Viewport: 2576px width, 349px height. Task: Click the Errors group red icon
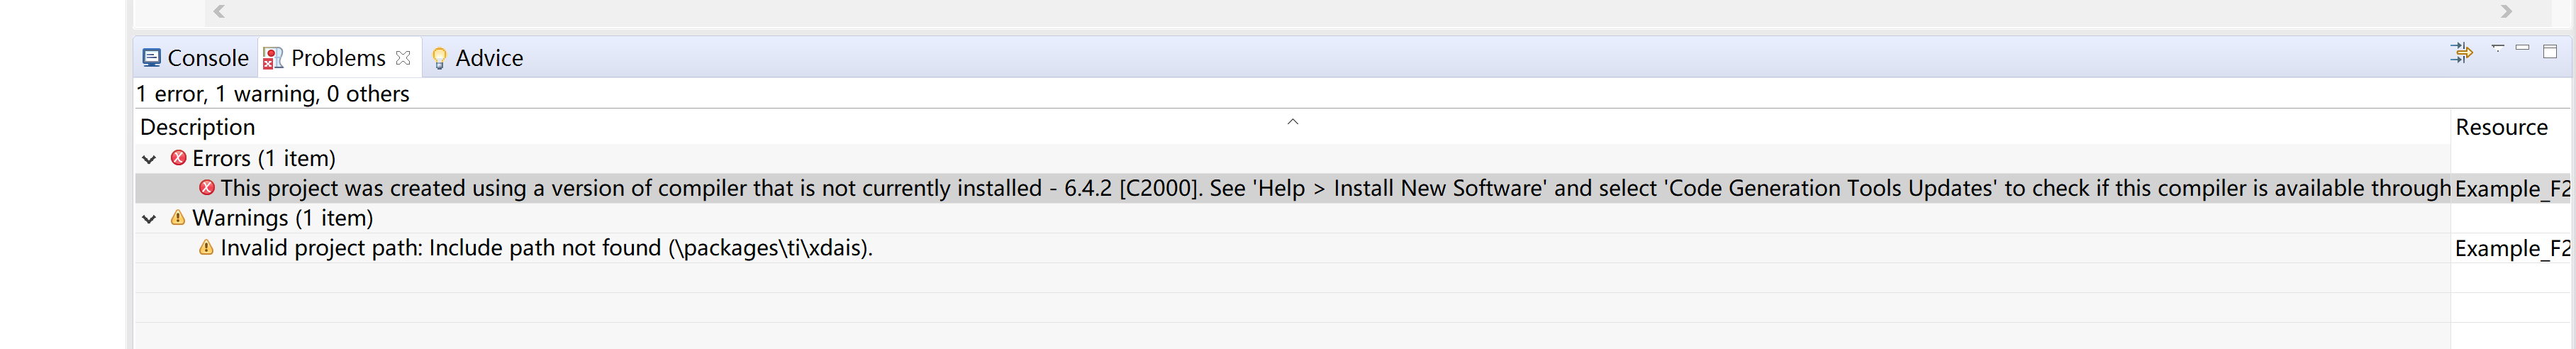179,158
